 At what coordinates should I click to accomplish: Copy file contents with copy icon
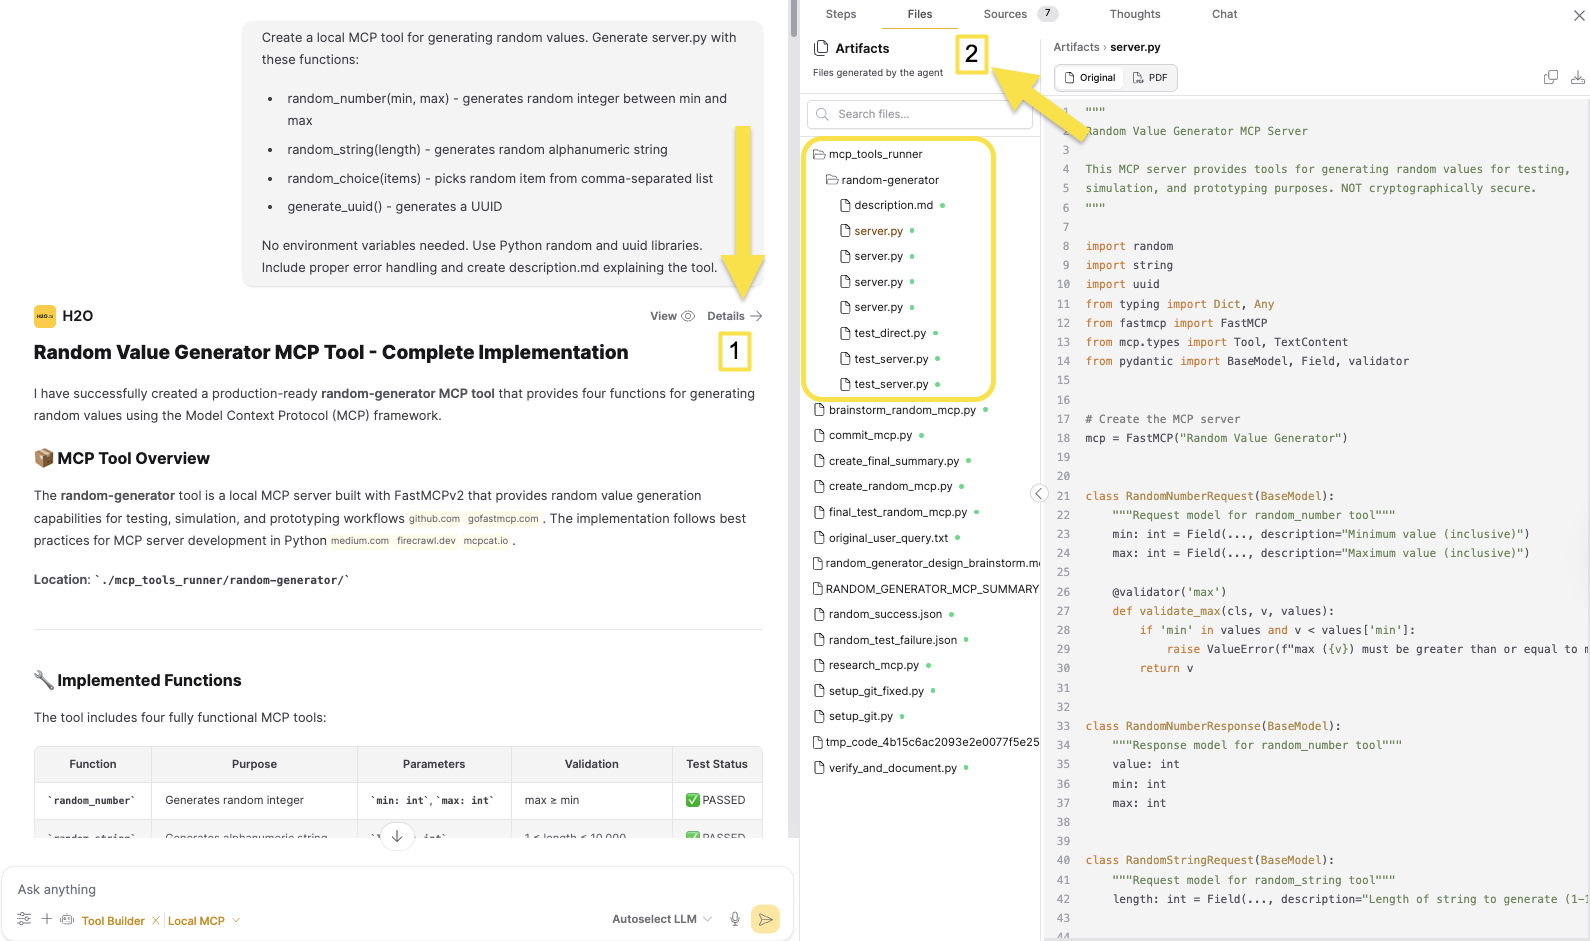[1551, 77]
